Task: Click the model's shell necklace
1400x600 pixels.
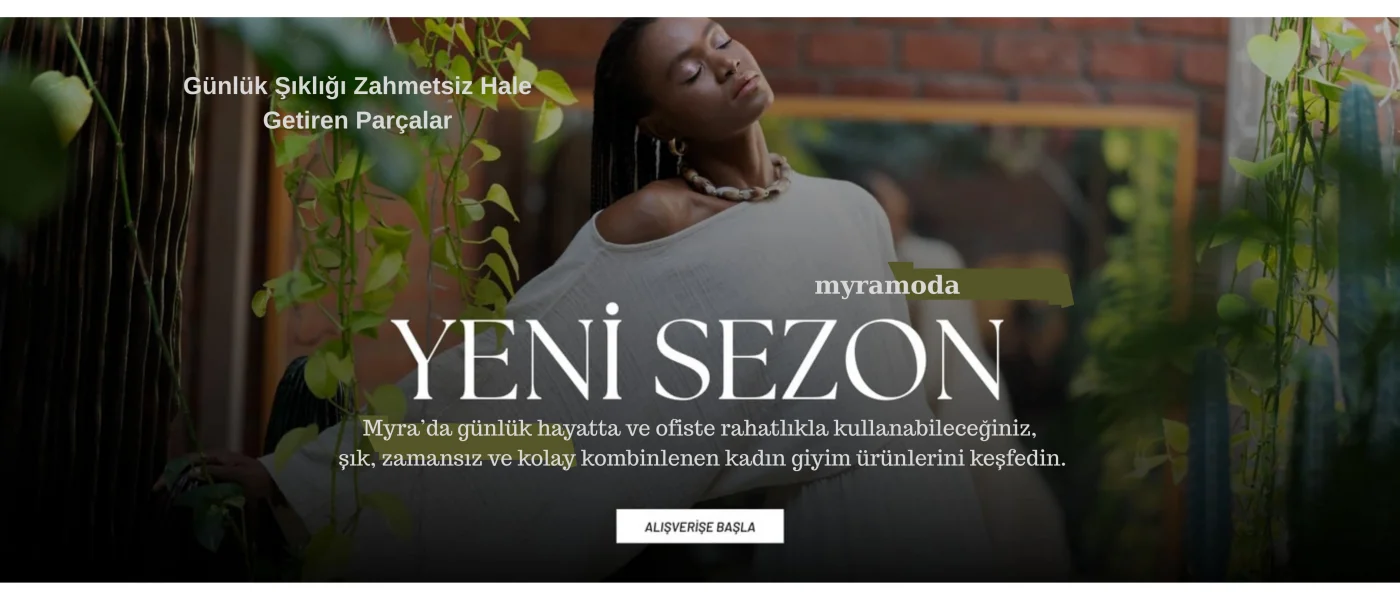Action: [x=735, y=180]
